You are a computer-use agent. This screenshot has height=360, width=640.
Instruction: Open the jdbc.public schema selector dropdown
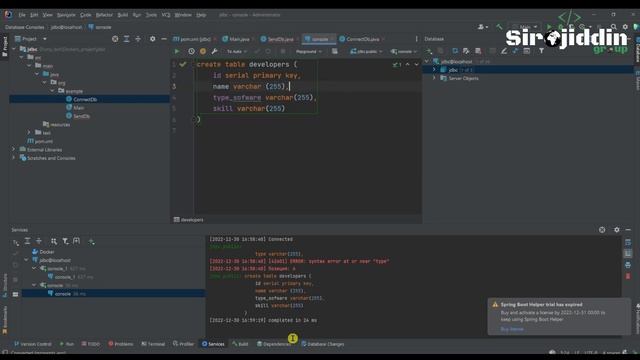(x=366, y=52)
